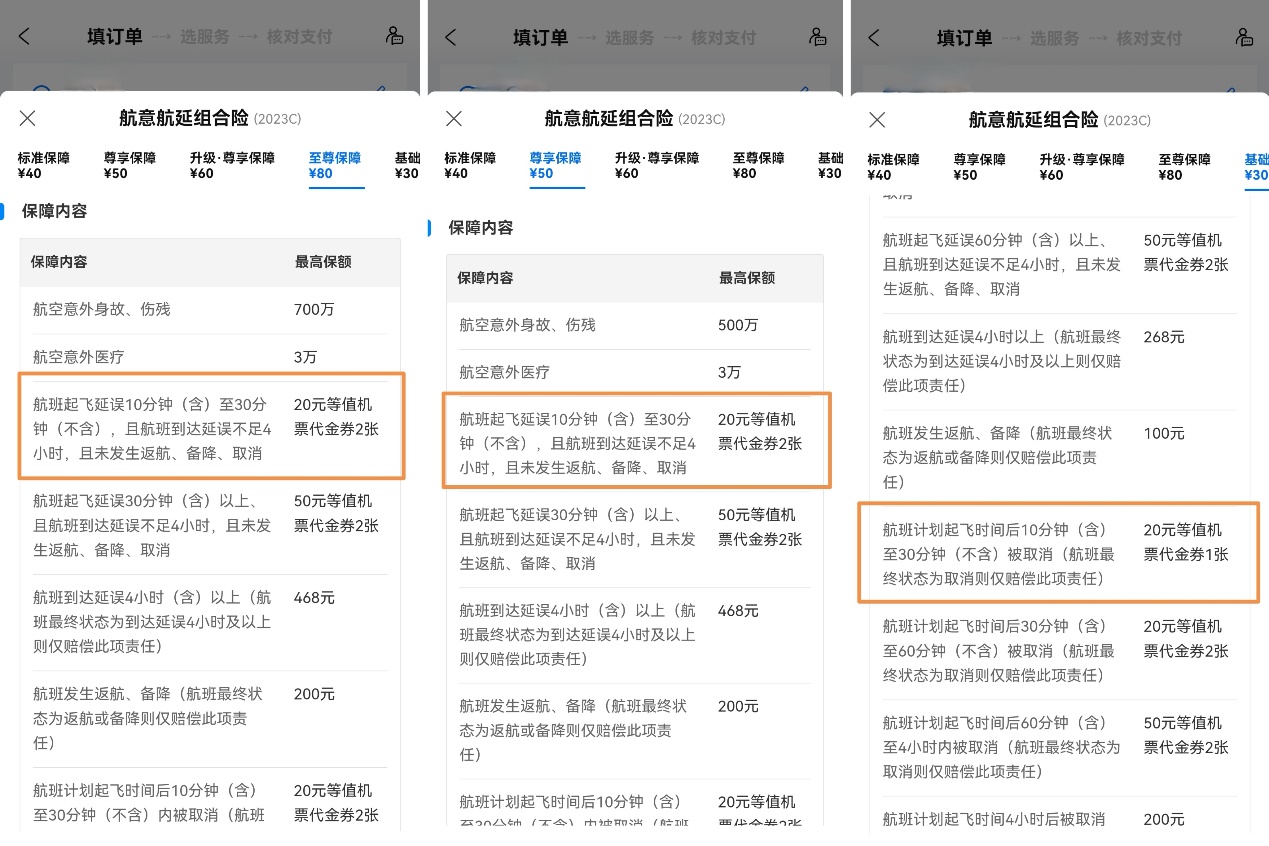Tap the 468元 arrival delay row in left screen
Screen dimensions: 1269x846
209,622
